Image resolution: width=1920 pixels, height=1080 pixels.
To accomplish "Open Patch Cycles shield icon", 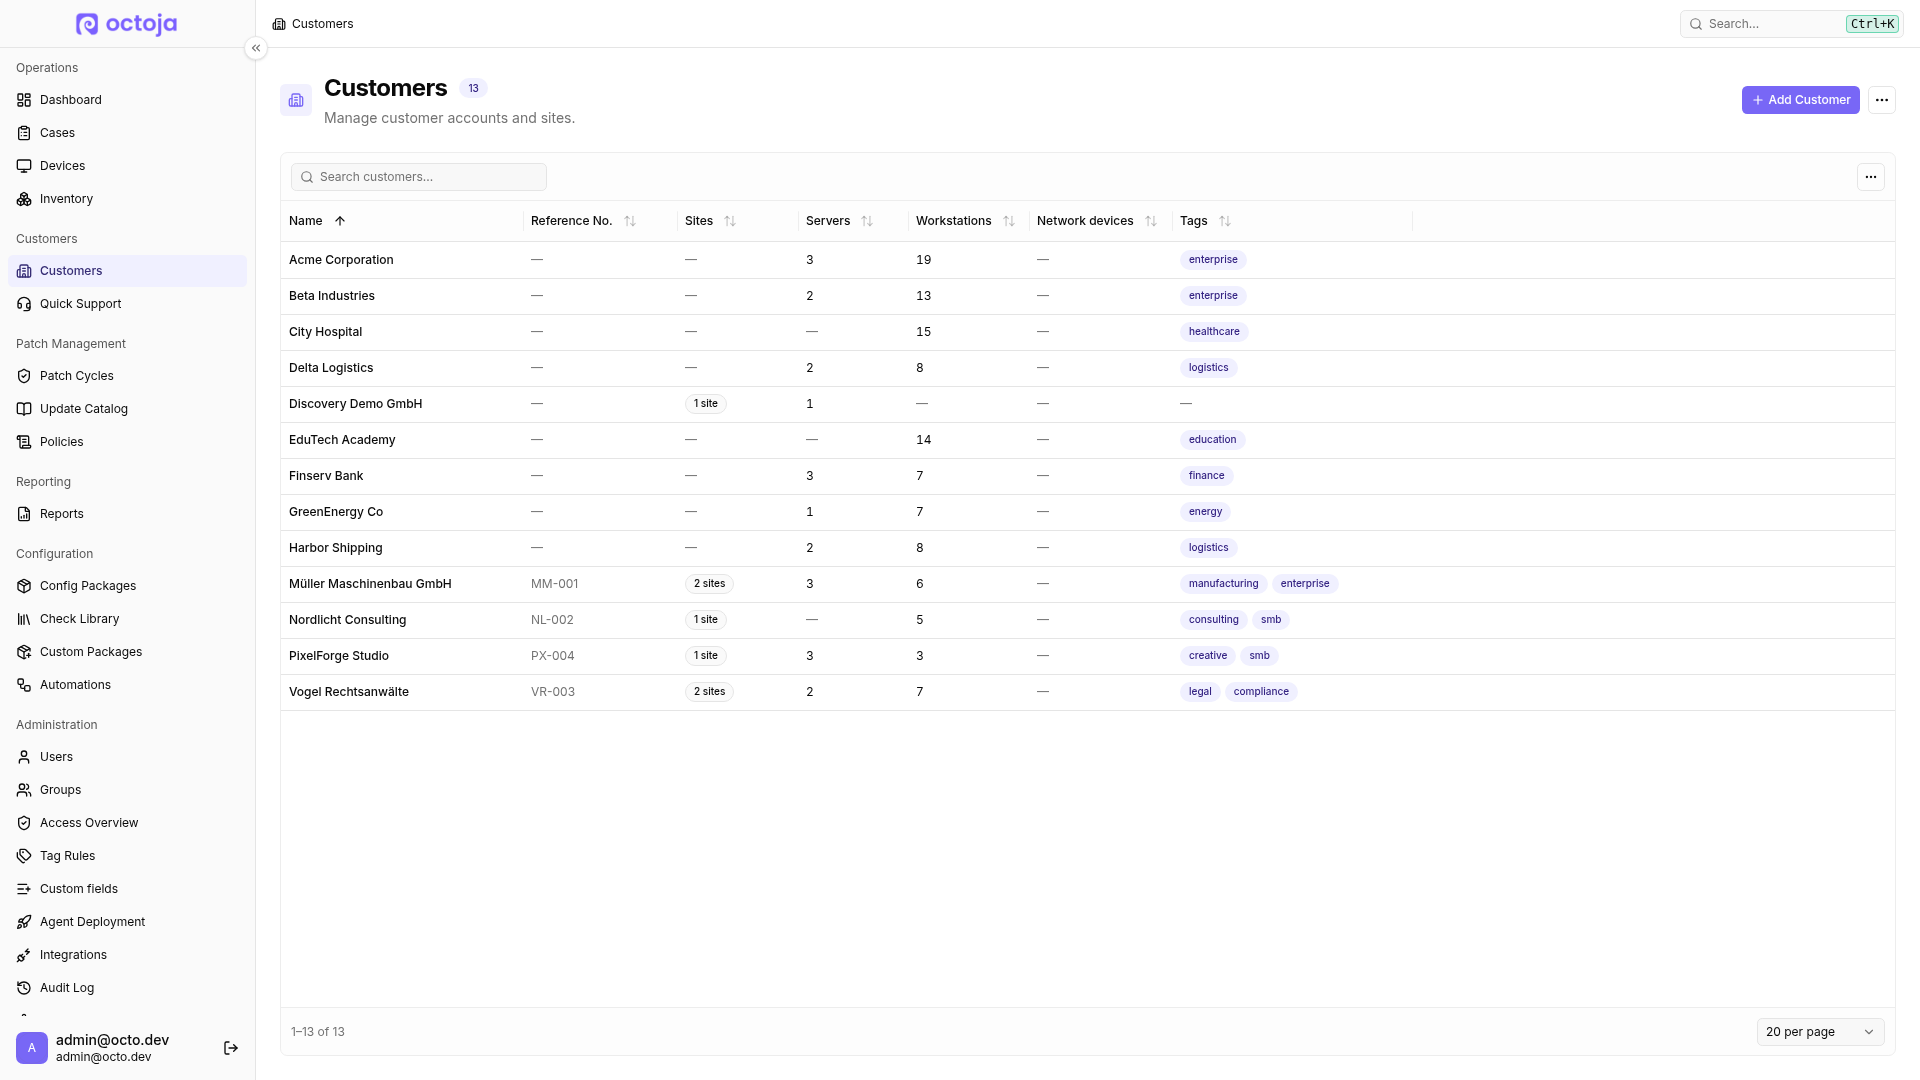I will coord(24,376).
